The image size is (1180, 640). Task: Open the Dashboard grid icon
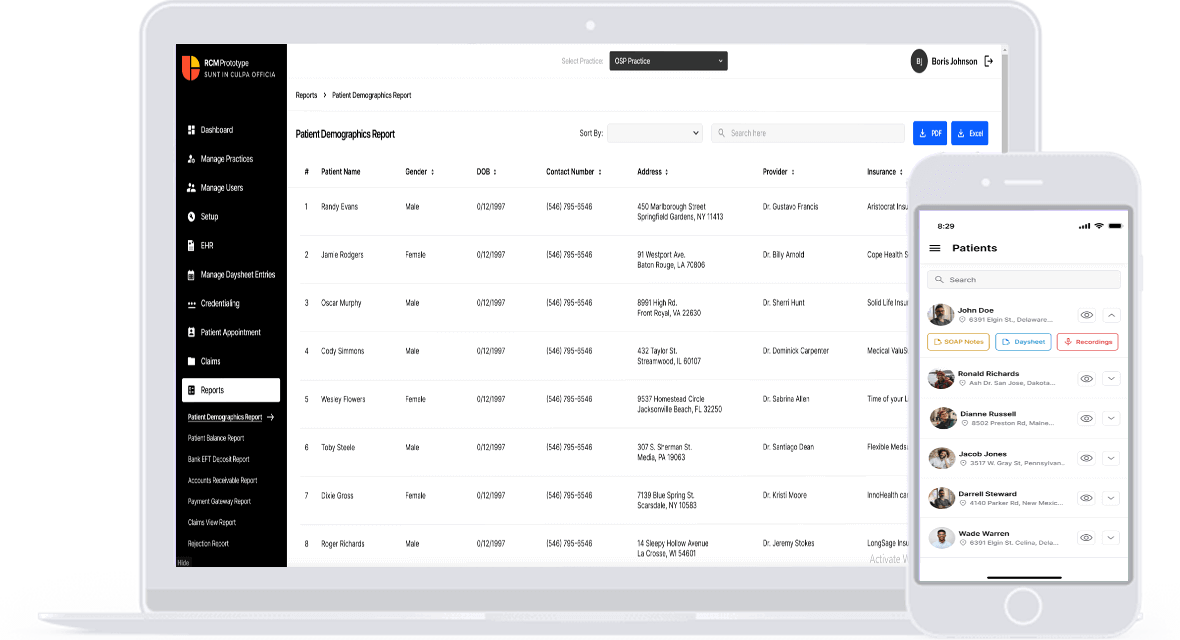(191, 130)
